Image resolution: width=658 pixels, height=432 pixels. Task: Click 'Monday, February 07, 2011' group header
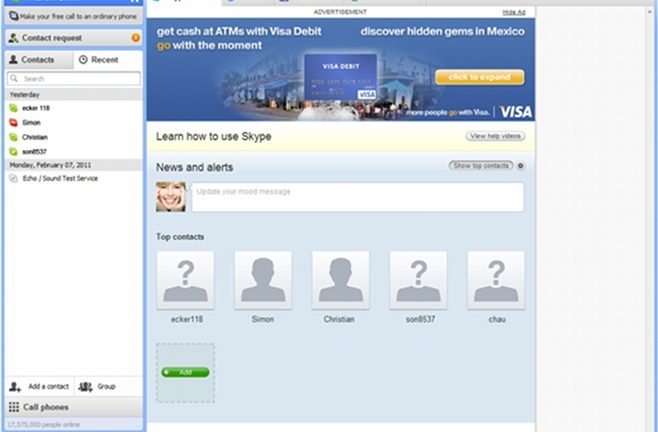(74, 165)
